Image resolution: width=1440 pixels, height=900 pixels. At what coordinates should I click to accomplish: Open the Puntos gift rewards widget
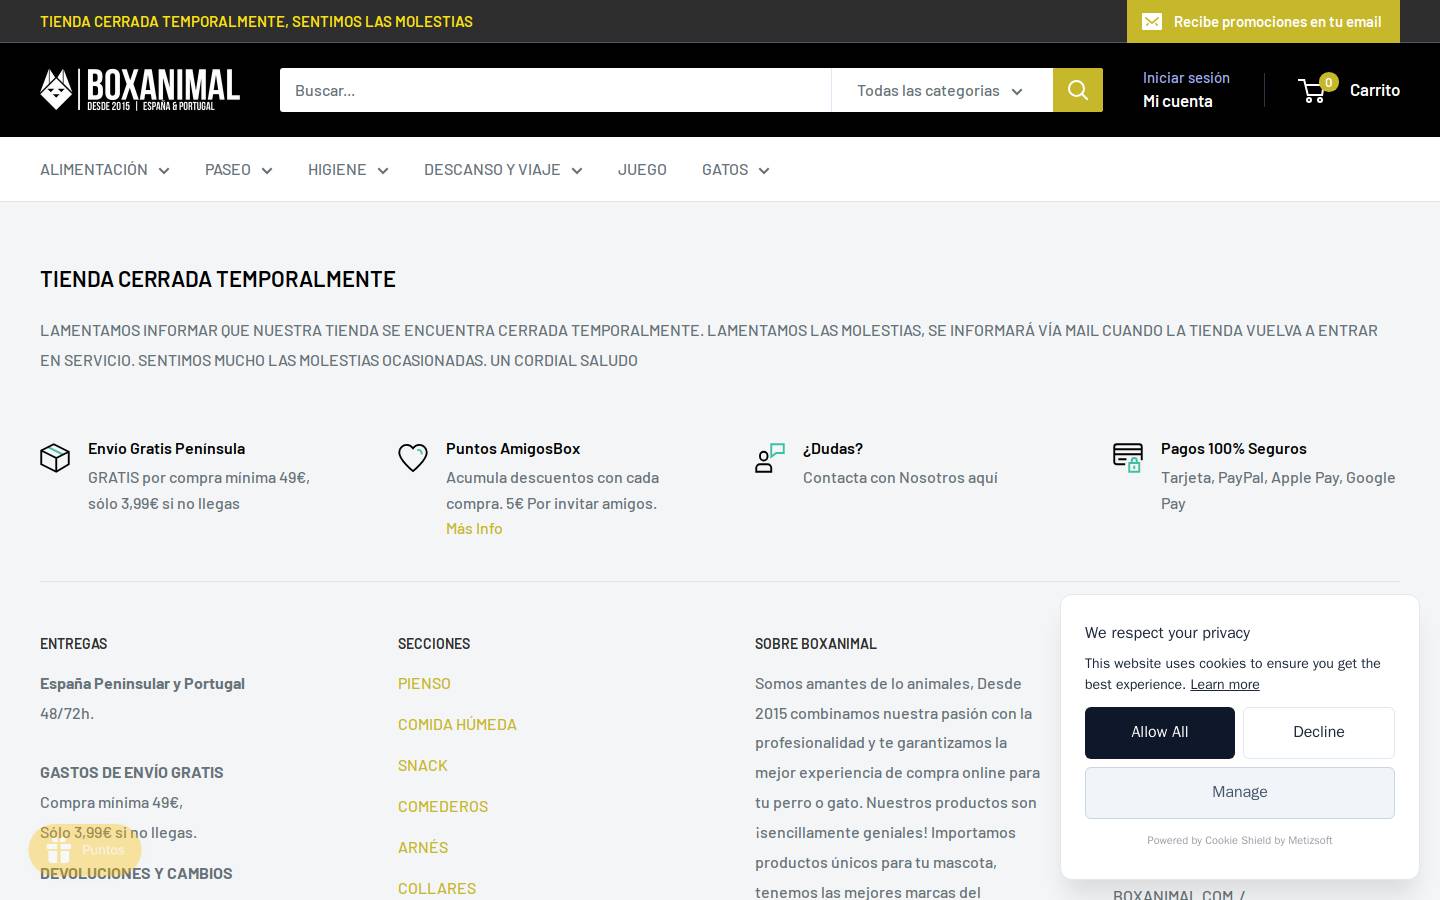85,850
